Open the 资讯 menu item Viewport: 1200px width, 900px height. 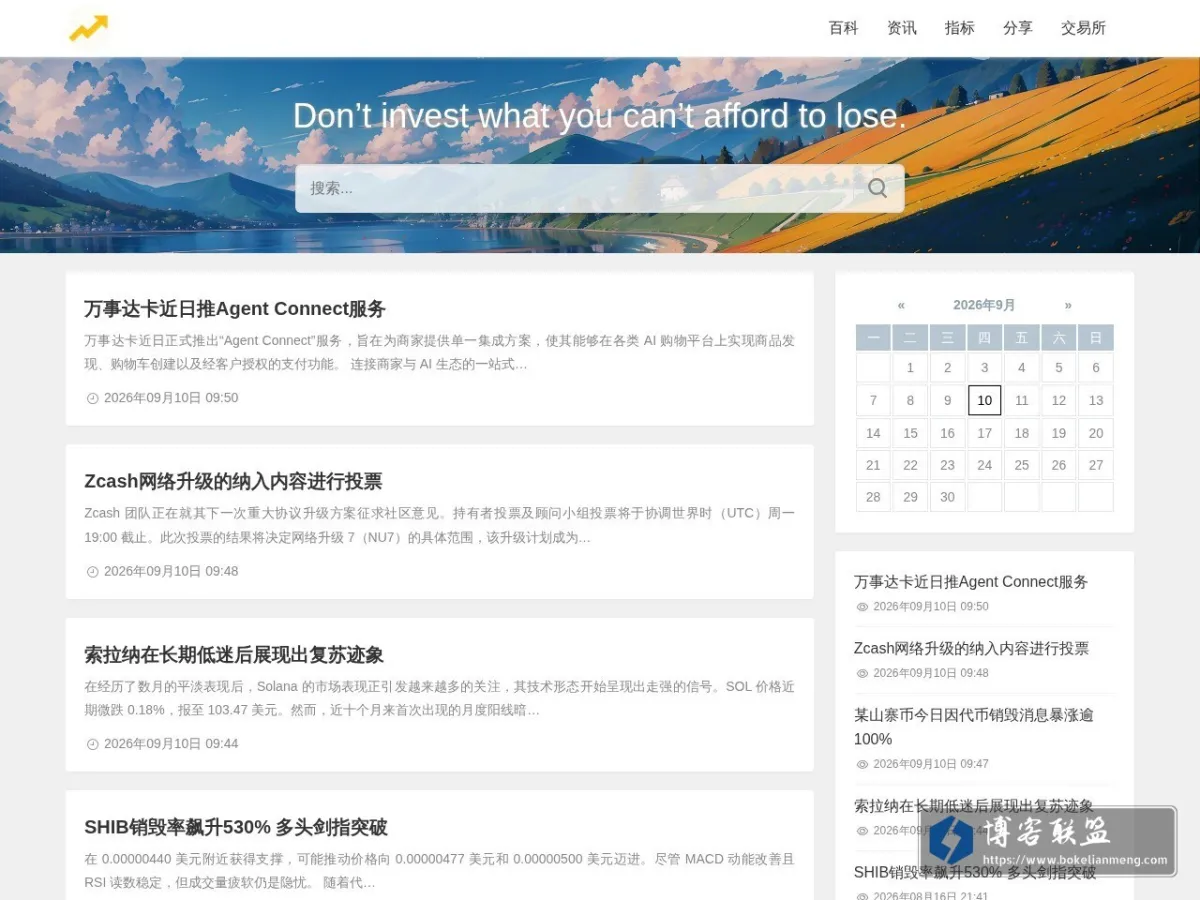pyautogui.click(x=901, y=28)
